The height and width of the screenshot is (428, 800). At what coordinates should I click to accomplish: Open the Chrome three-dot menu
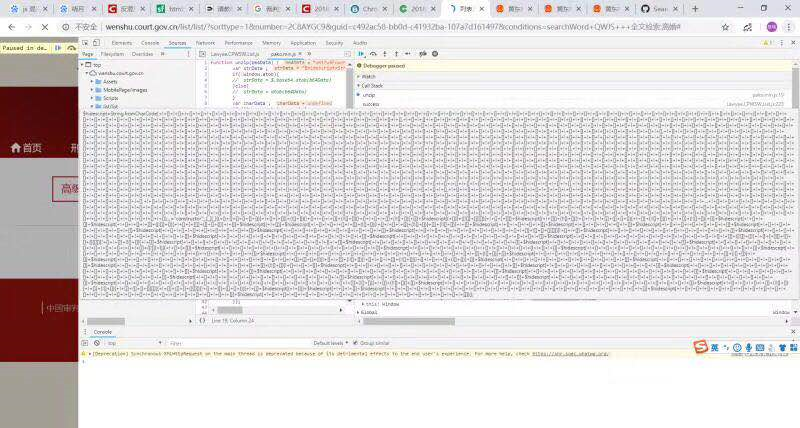coord(789,27)
